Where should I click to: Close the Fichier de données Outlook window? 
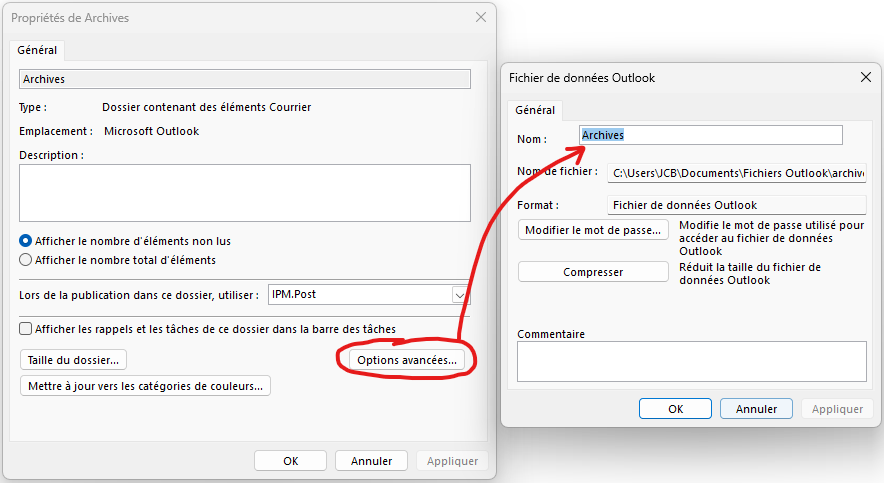(866, 77)
